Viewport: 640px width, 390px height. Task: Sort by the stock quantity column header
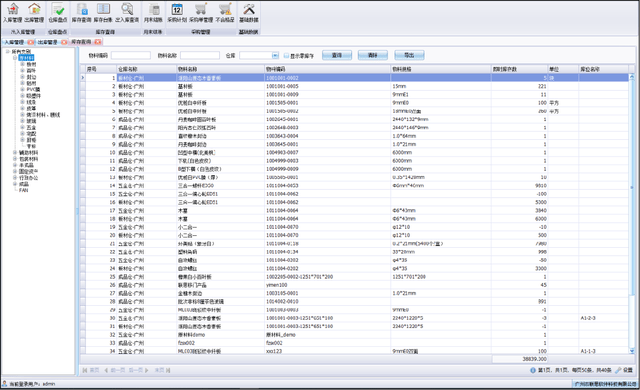(519, 69)
